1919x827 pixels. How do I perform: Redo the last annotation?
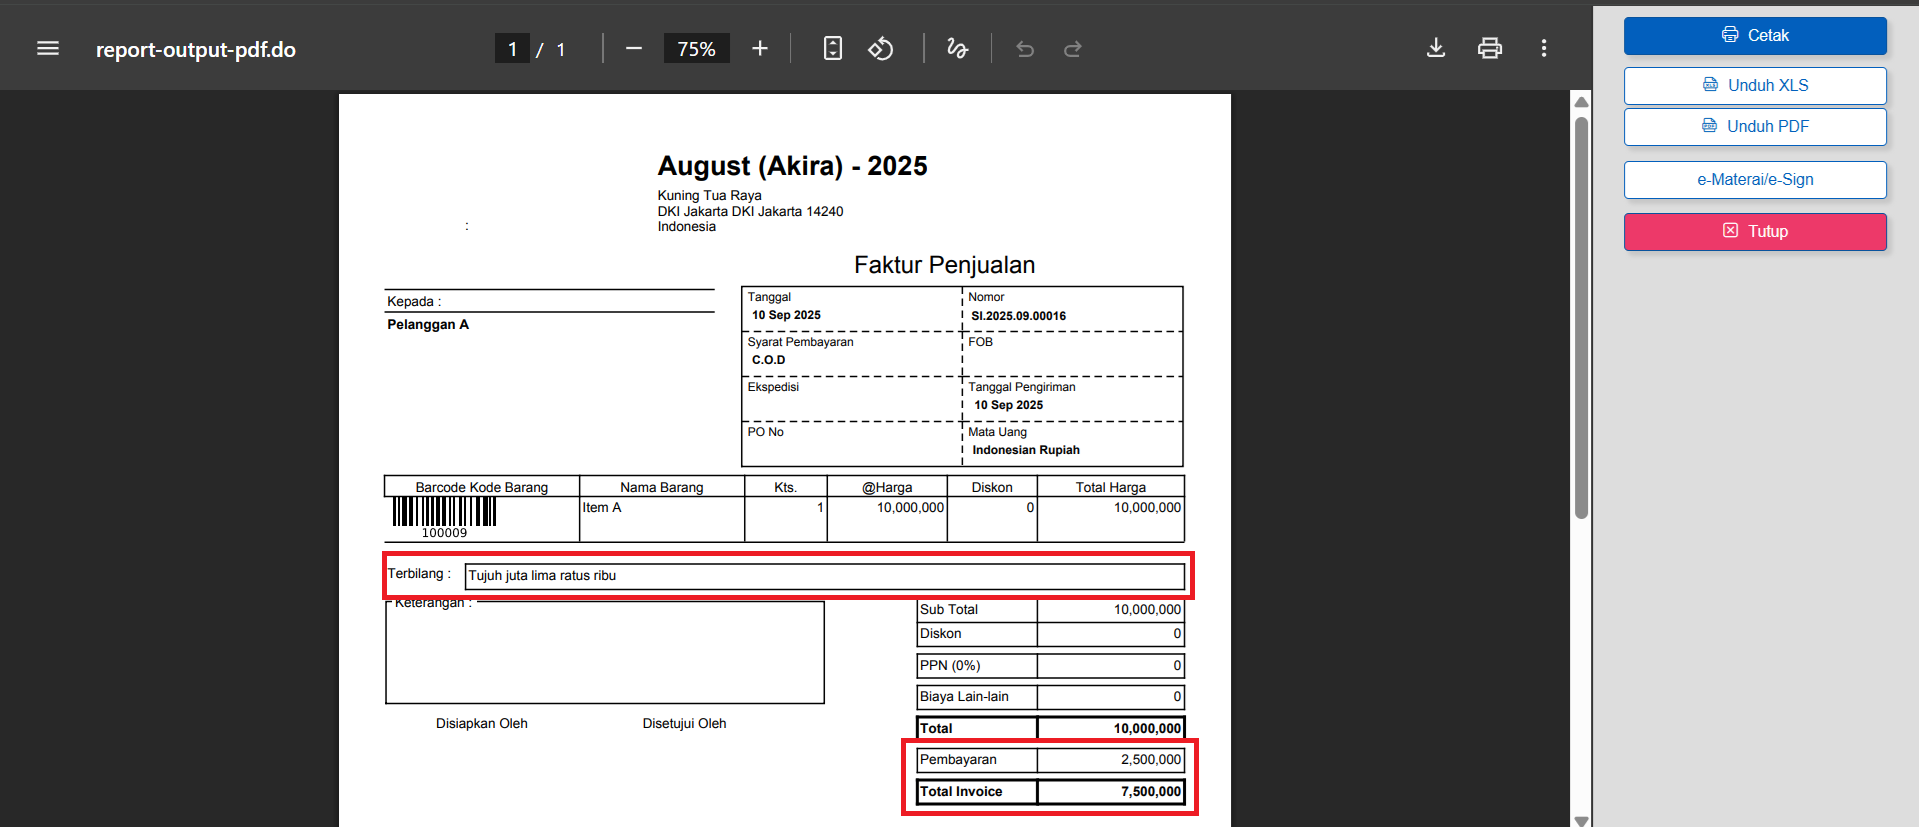[1073, 49]
